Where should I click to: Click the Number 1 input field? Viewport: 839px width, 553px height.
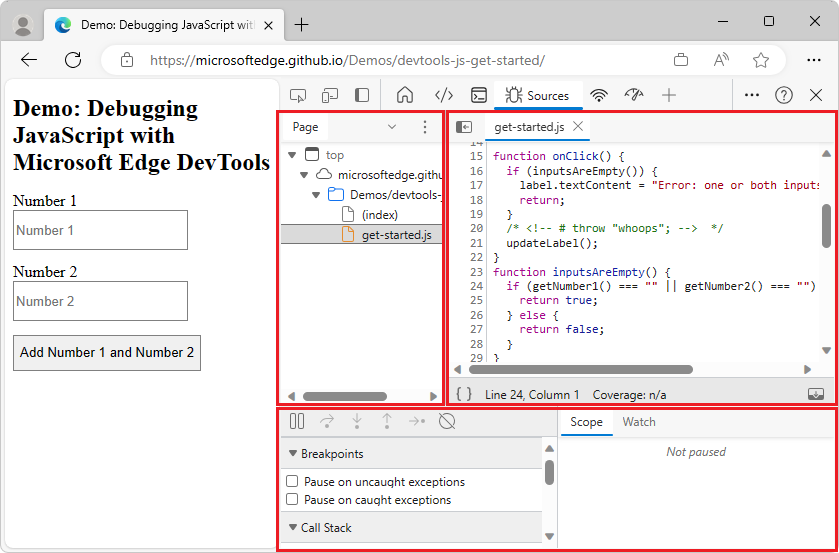pos(100,230)
